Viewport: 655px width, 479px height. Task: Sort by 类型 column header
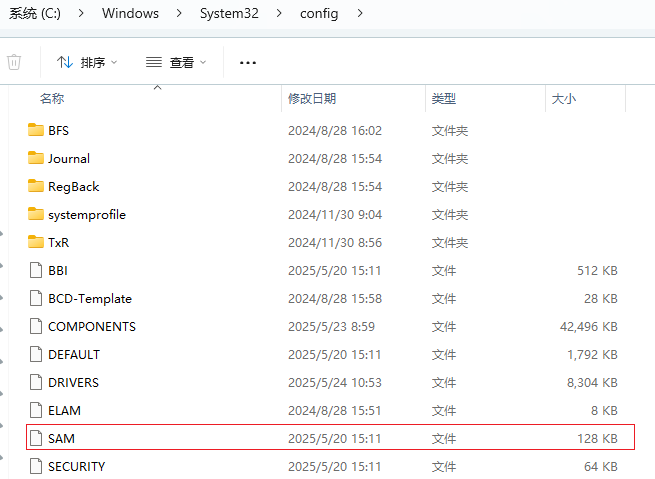coord(444,99)
